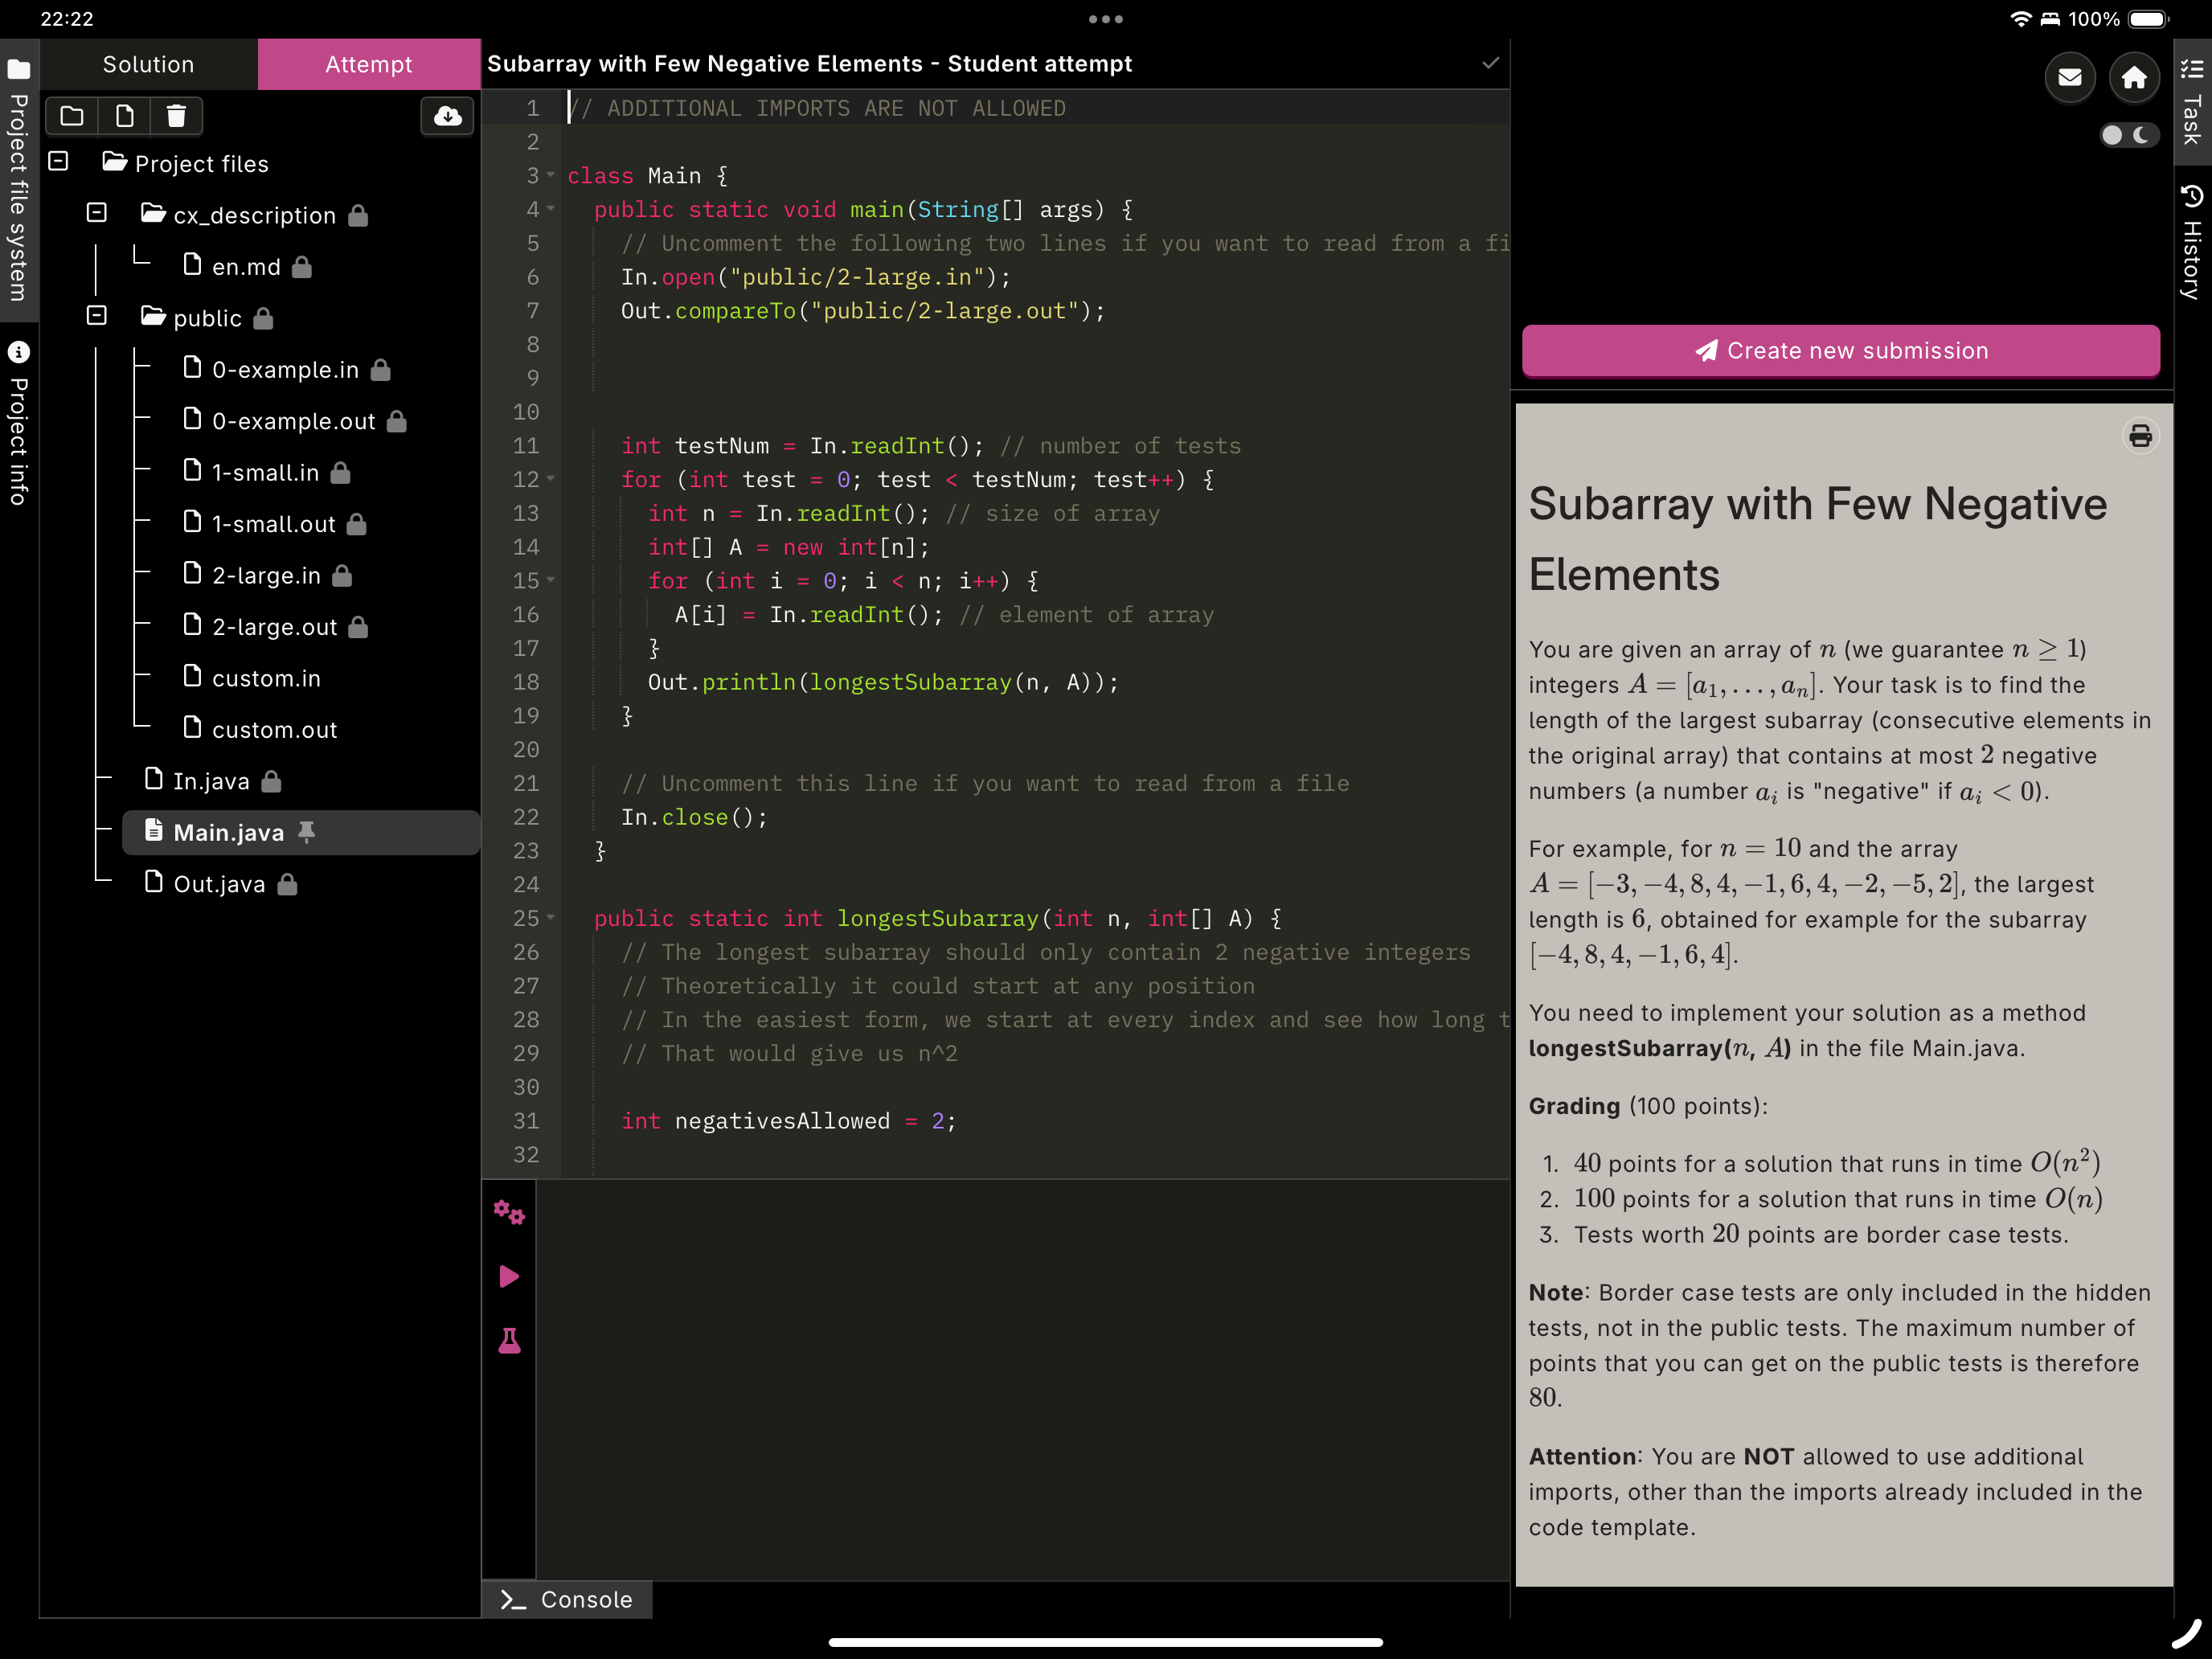Open 0-example.in file
Viewport: 2212px width, 1659px height.
click(x=285, y=370)
